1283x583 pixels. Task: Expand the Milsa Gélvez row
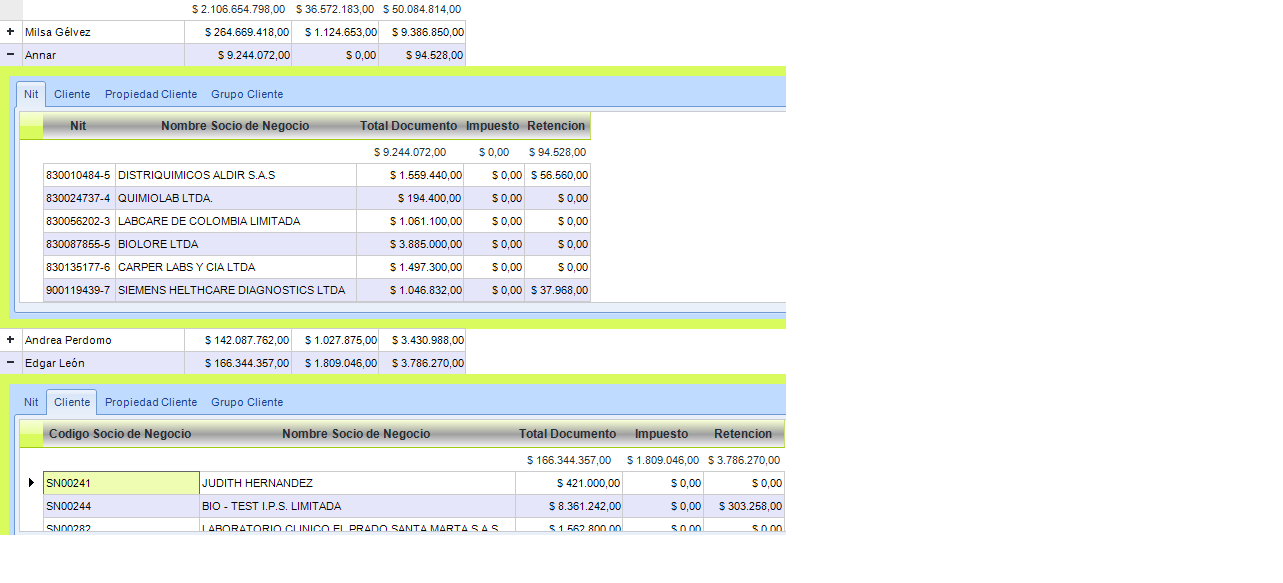[10, 32]
